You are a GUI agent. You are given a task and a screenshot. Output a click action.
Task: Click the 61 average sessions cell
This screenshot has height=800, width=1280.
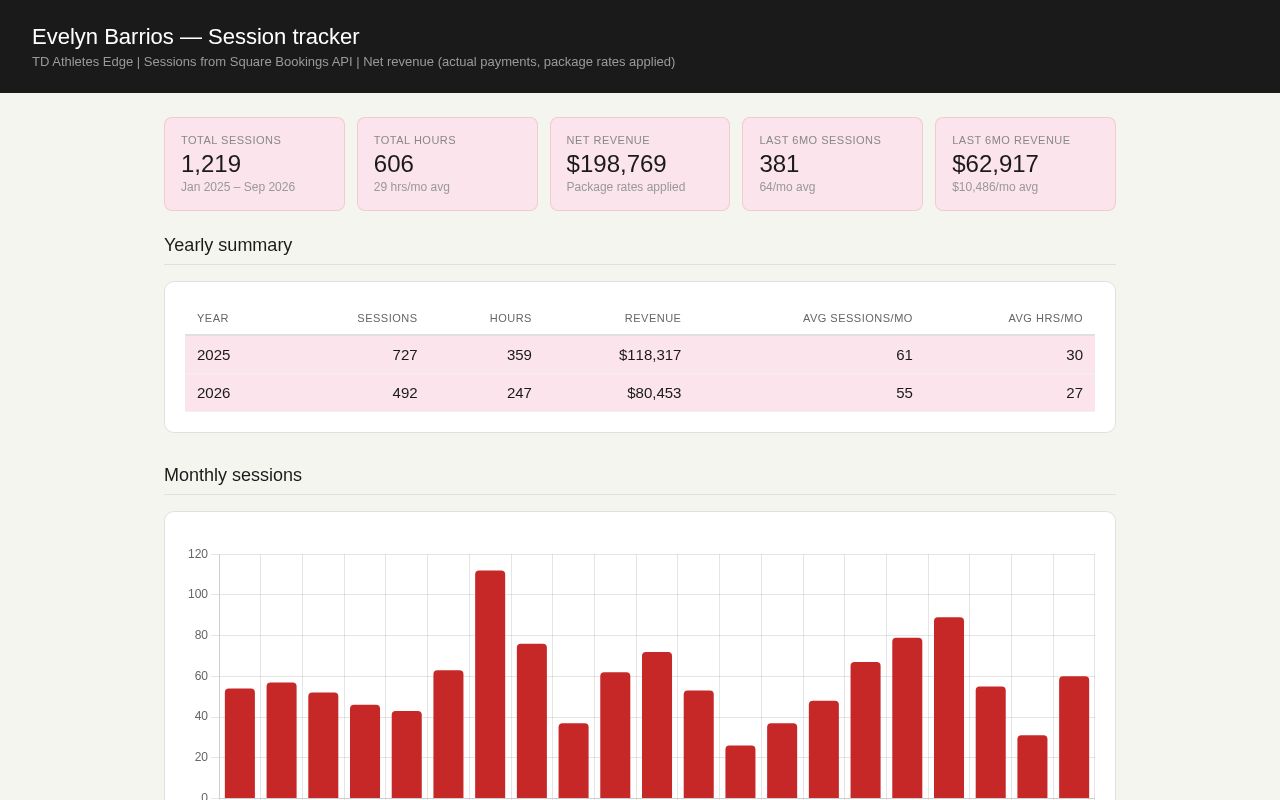tap(904, 355)
